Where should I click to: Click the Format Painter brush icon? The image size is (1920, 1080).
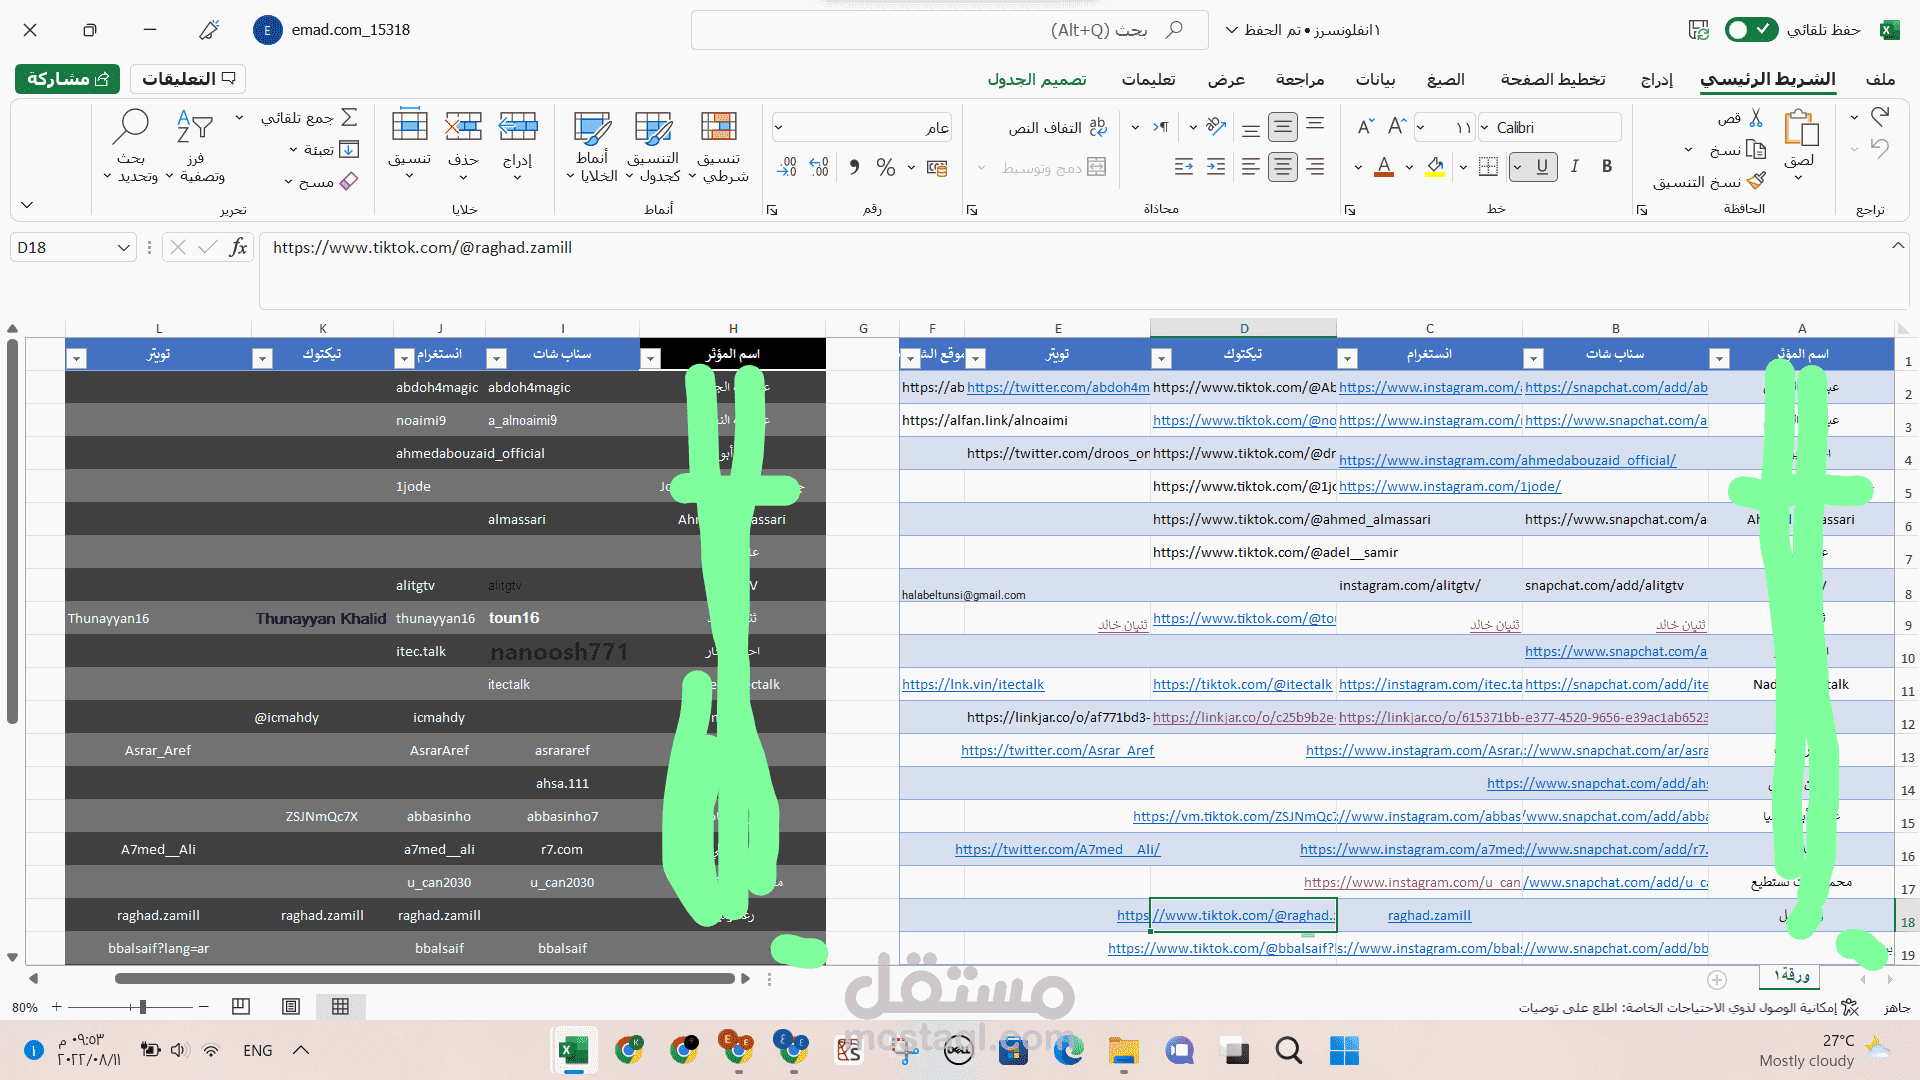click(1756, 181)
